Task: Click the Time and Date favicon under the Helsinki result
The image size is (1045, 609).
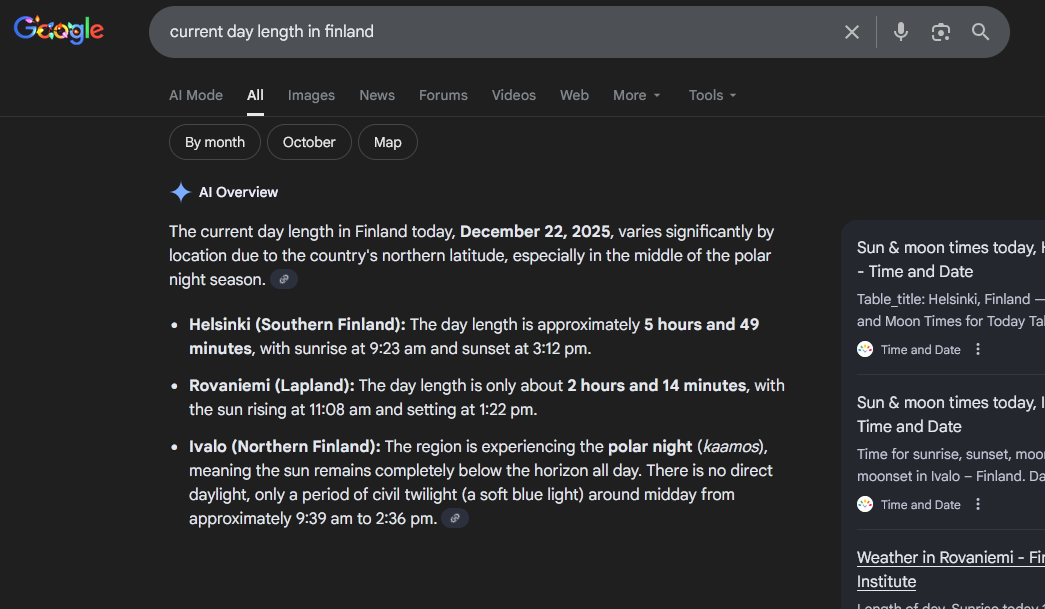Action: click(x=865, y=349)
